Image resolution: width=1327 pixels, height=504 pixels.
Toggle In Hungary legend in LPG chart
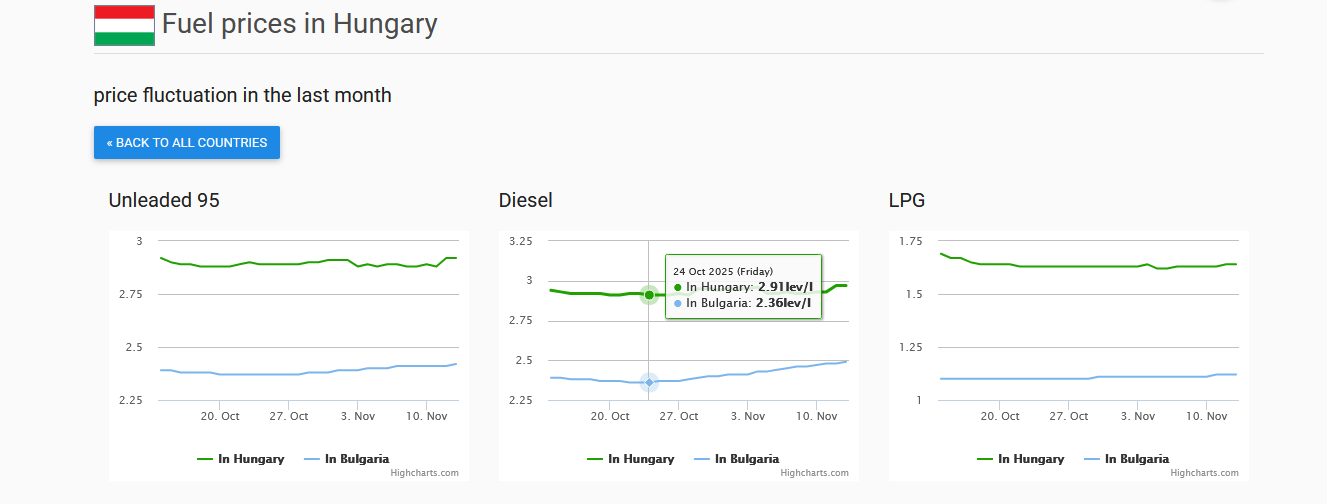tap(1021, 459)
